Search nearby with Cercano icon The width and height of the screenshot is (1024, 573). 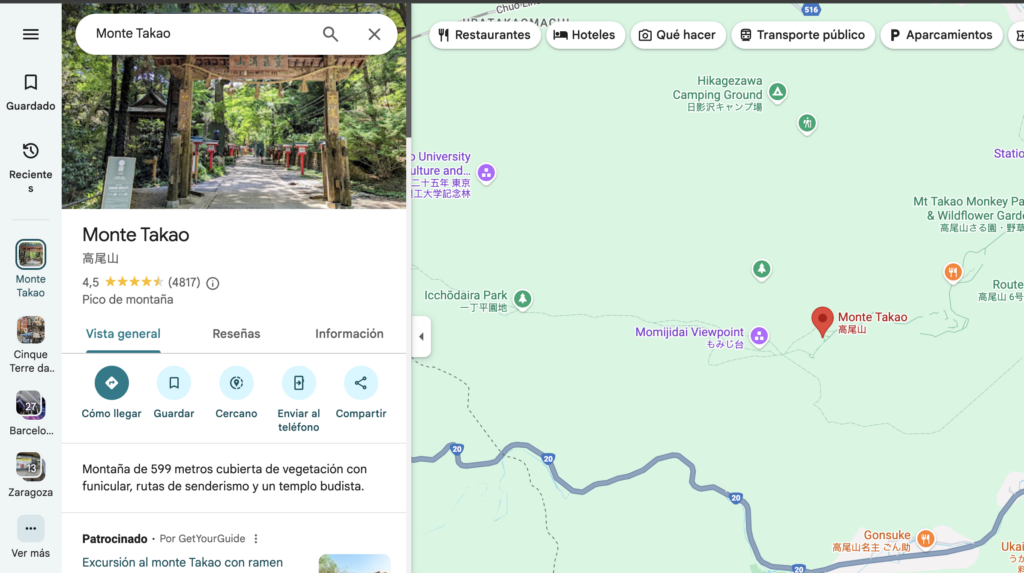236,383
